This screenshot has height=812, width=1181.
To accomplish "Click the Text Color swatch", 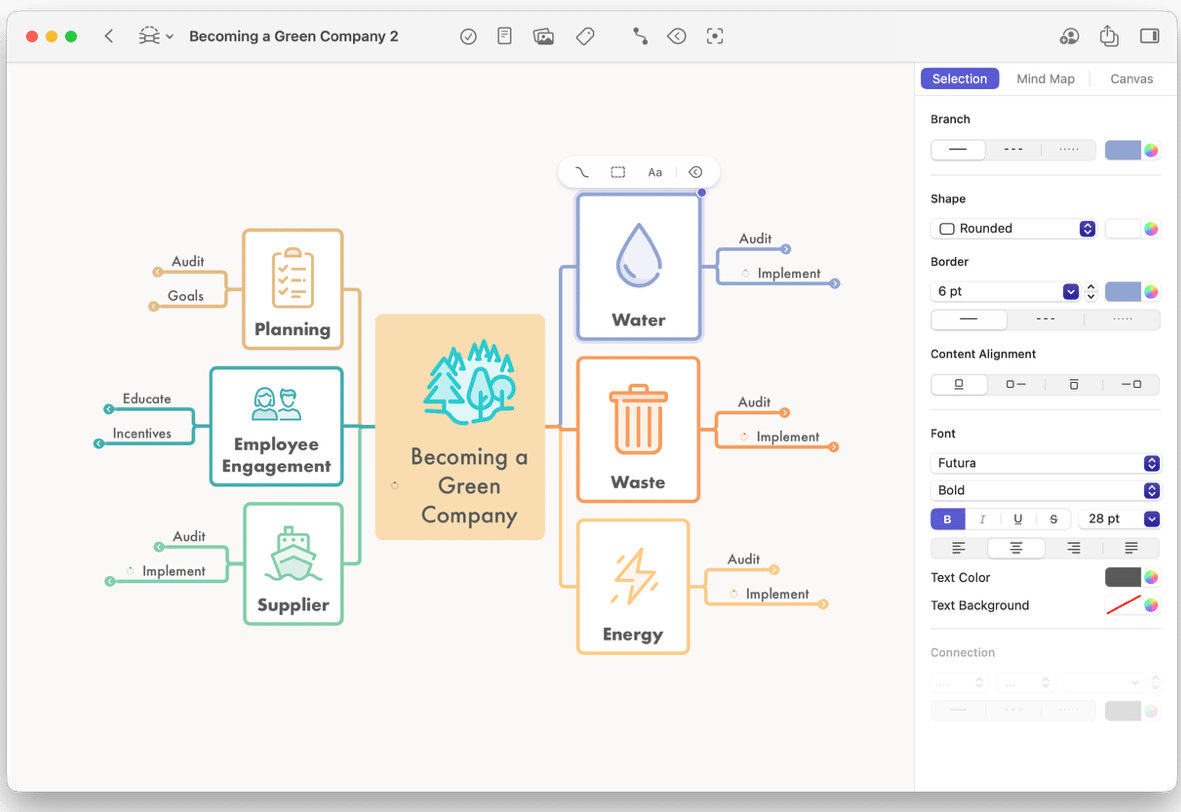I will [x=1123, y=577].
